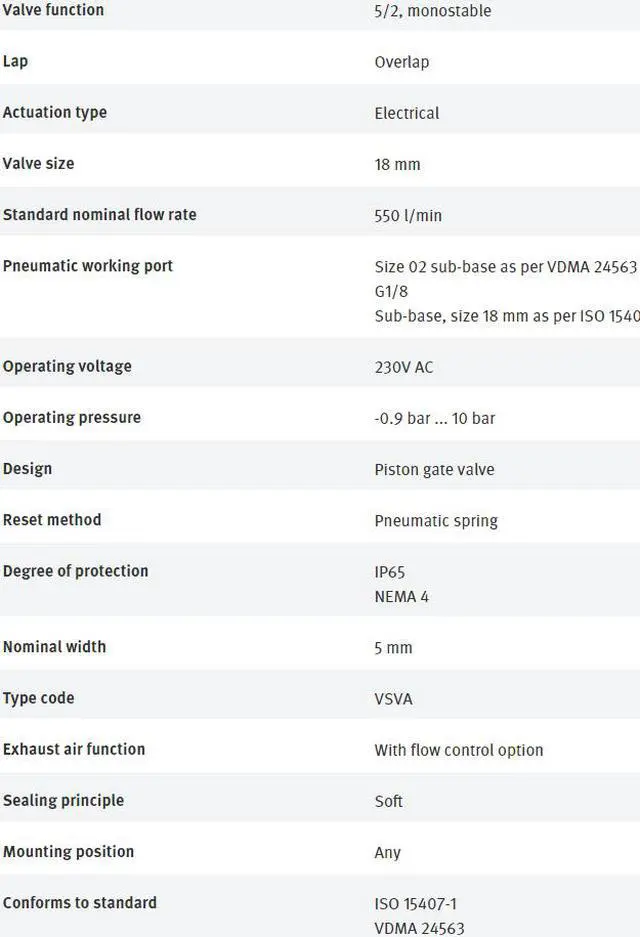
Task: Select the 'IP65' protection value
Action: [390, 572]
